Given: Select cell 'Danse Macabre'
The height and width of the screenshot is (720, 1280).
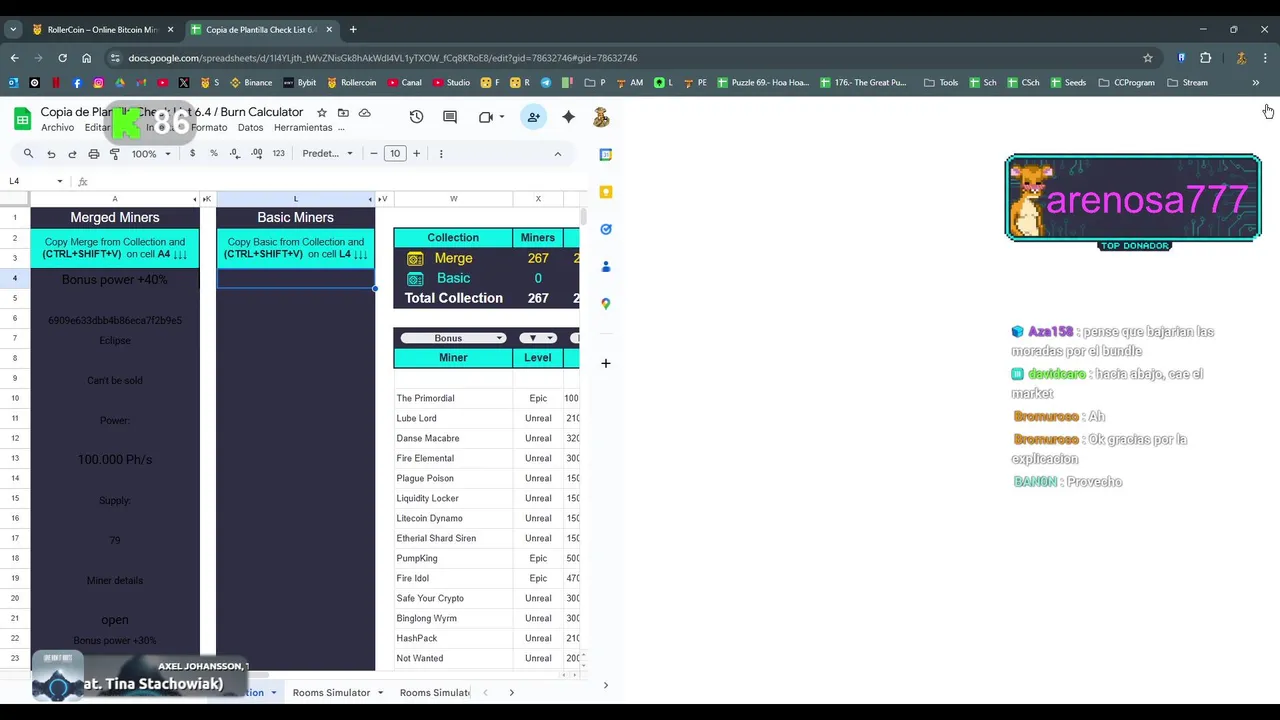Looking at the screenshot, I should (x=453, y=438).
